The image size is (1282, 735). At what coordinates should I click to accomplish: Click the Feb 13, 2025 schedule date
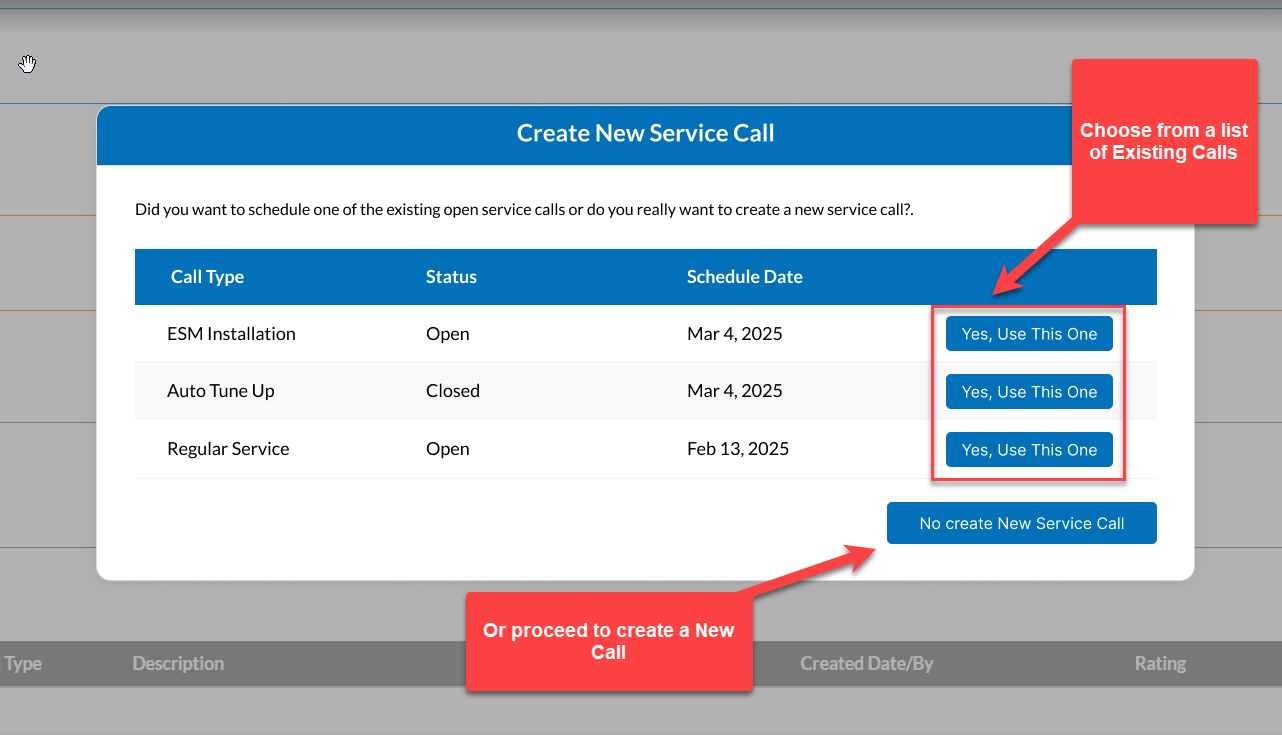(x=737, y=449)
